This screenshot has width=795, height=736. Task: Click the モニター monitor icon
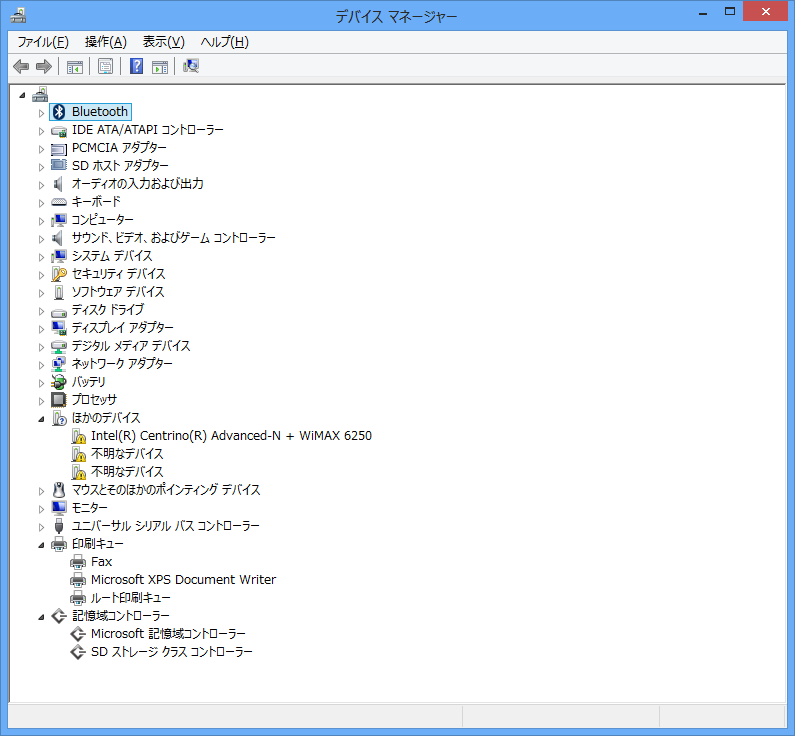point(59,508)
